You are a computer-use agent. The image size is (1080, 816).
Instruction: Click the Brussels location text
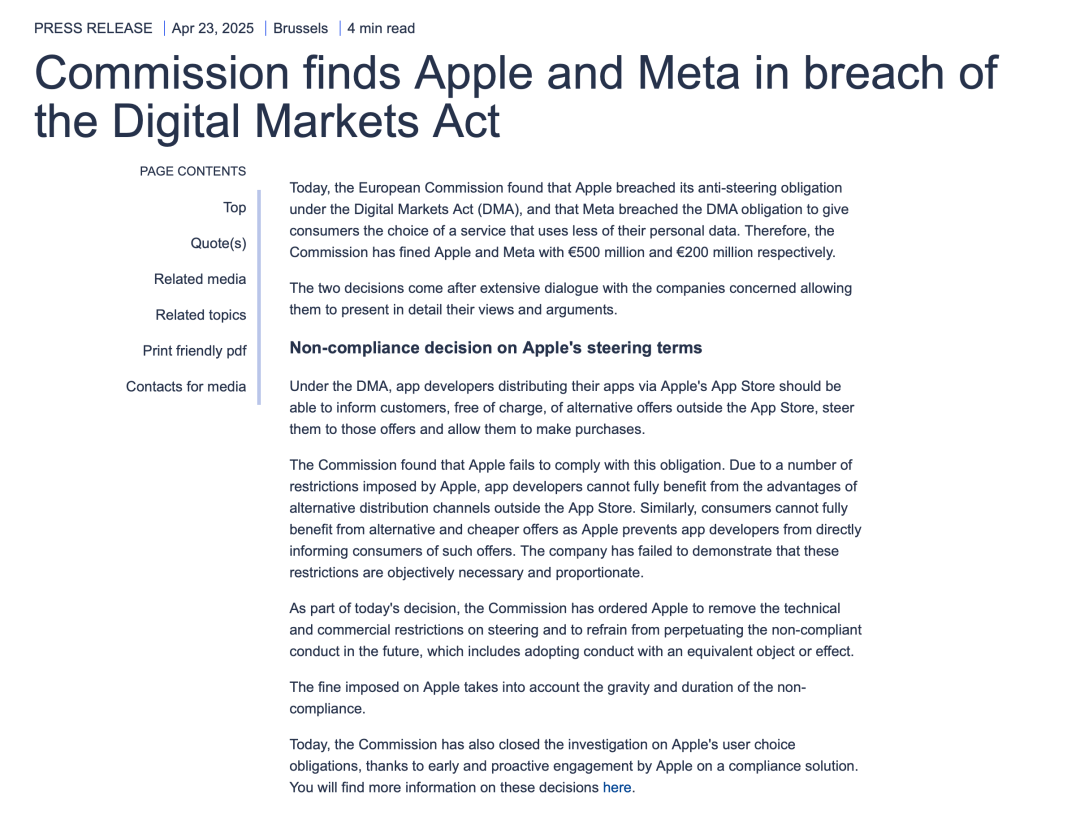pos(300,28)
